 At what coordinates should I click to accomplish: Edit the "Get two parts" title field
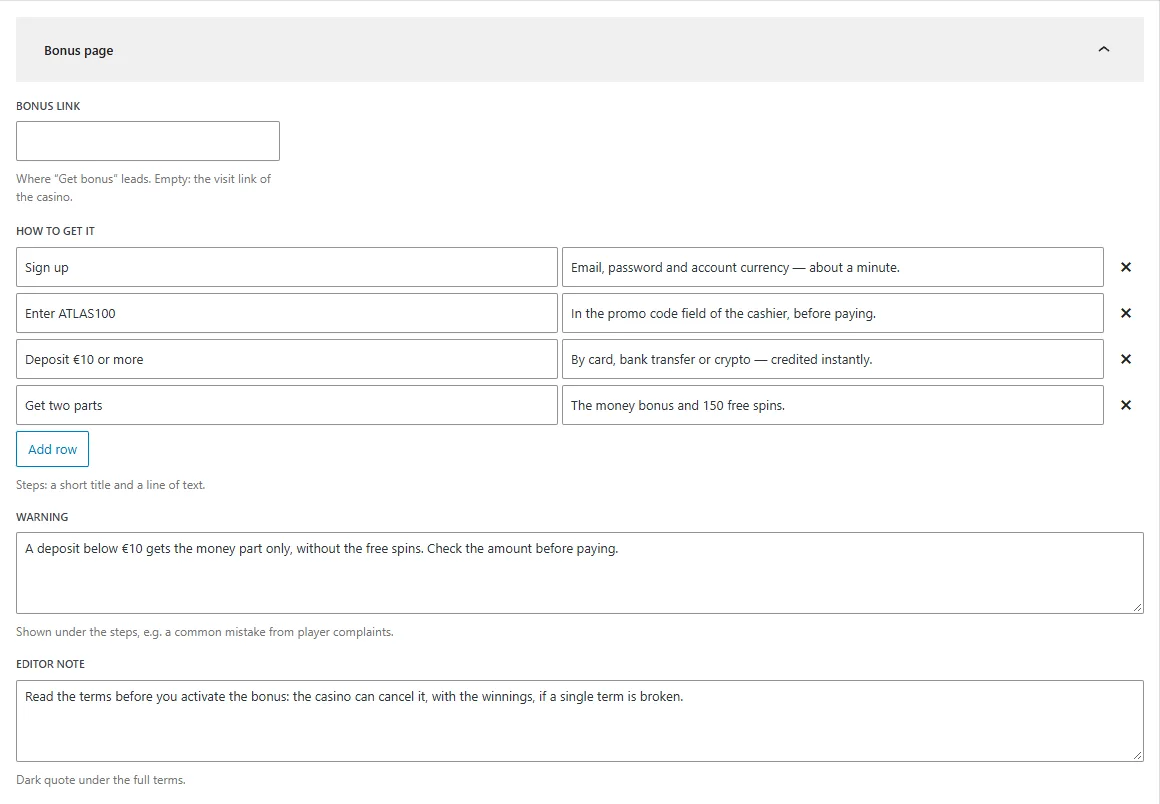[x=287, y=405]
